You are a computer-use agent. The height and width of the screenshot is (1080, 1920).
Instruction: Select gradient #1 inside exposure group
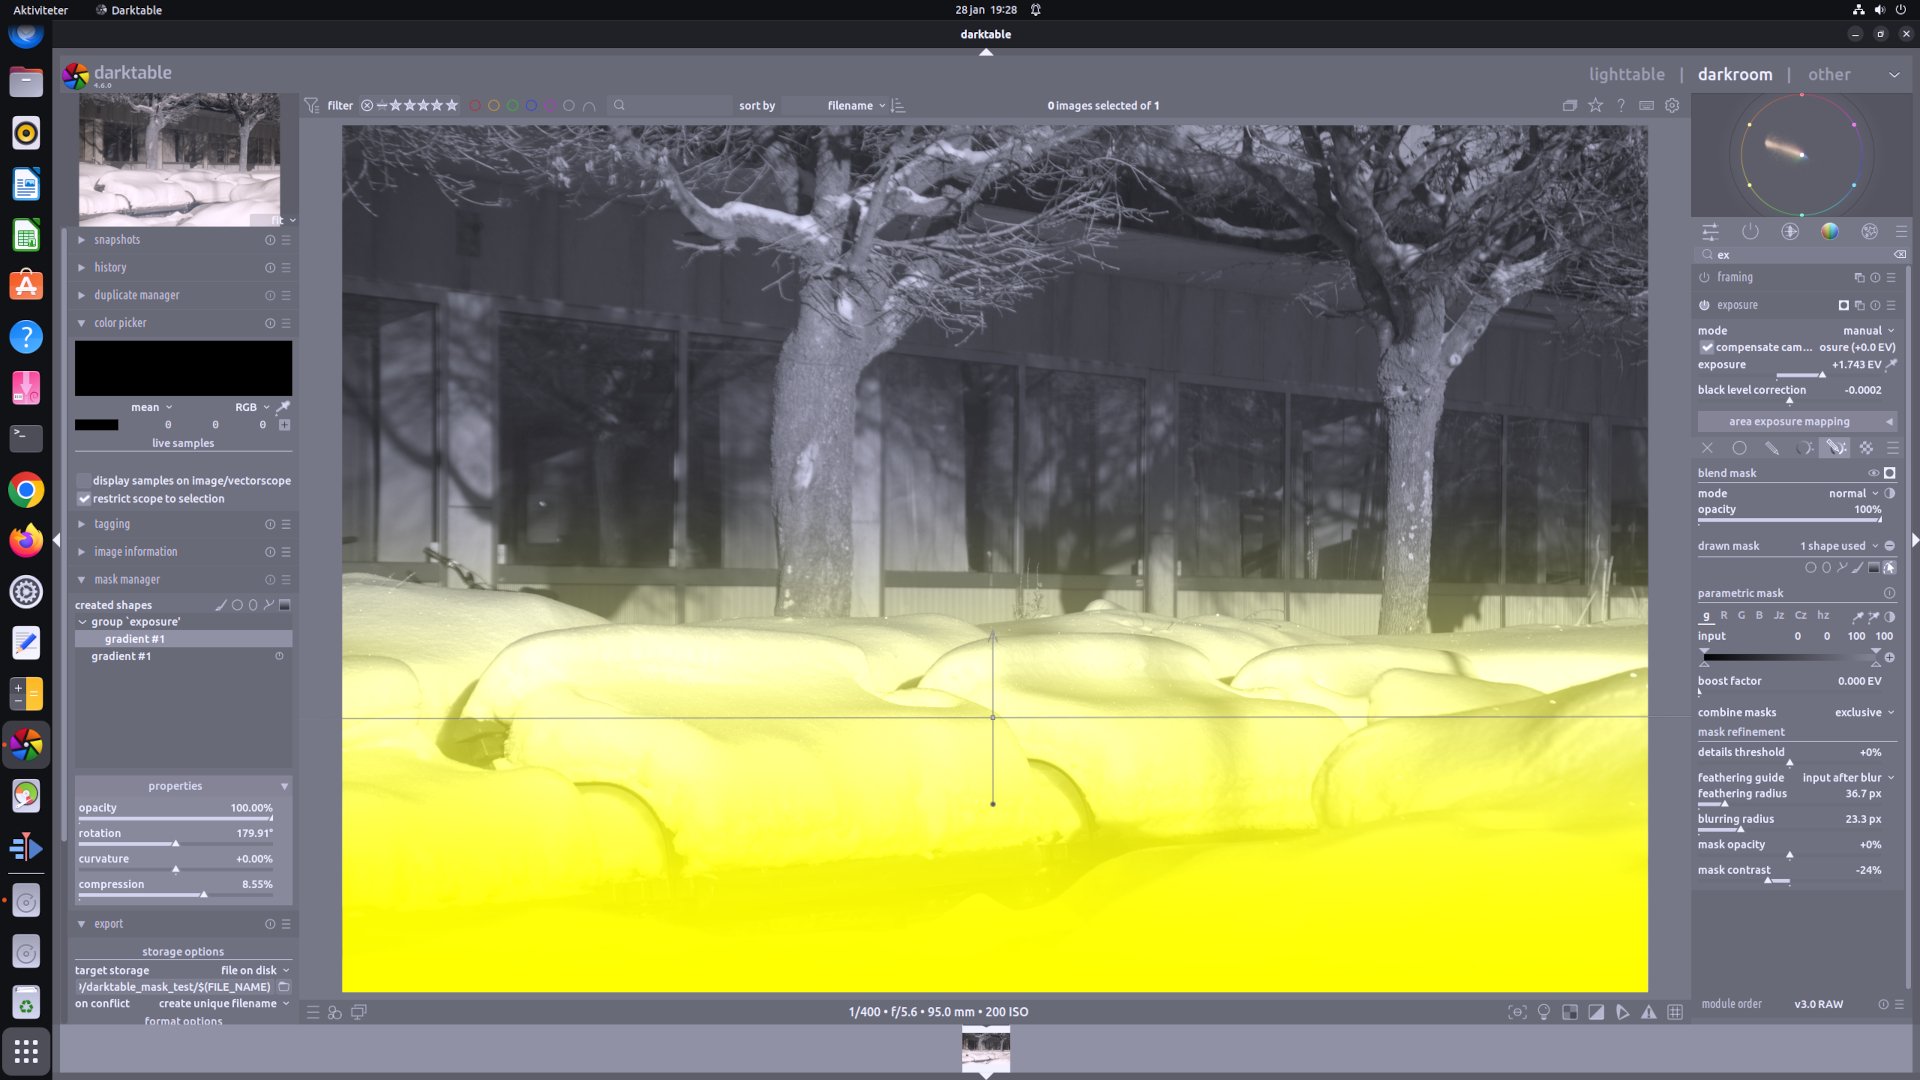pos(135,639)
